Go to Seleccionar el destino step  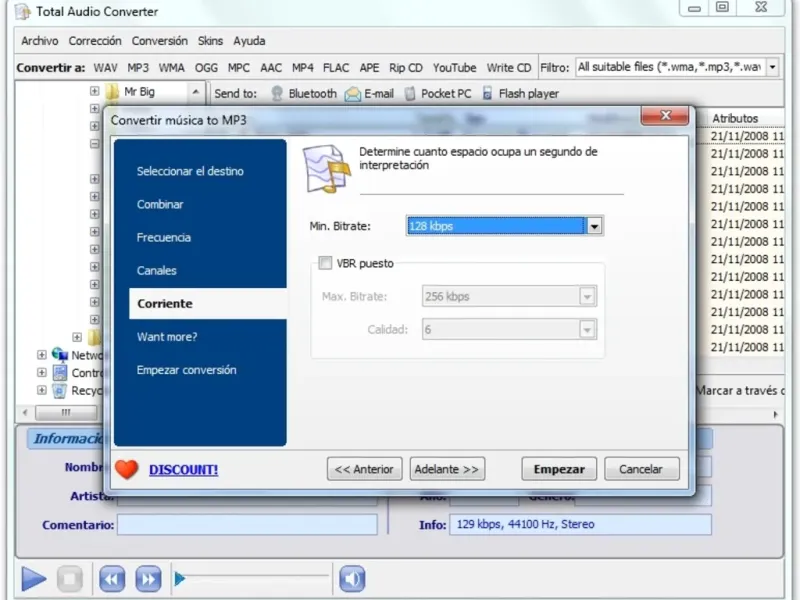coord(190,171)
